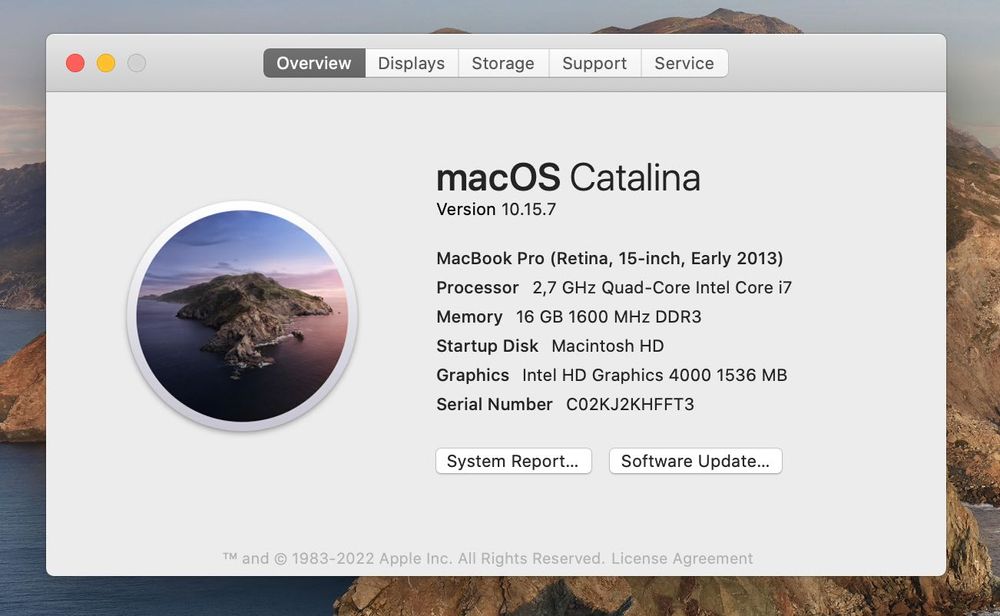Minimize window with the yellow button
1000x616 pixels.
pyautogui.click(x=106, y=63)
